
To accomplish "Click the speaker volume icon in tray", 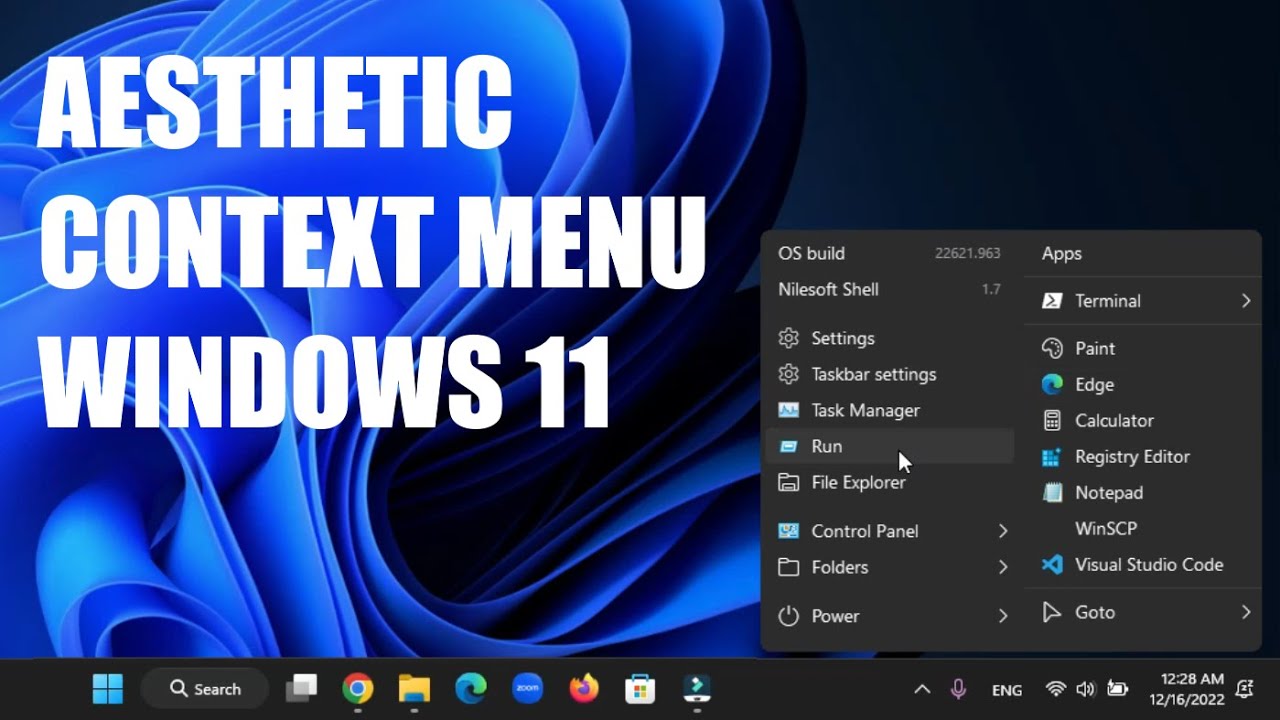I will pos(1085,689).
